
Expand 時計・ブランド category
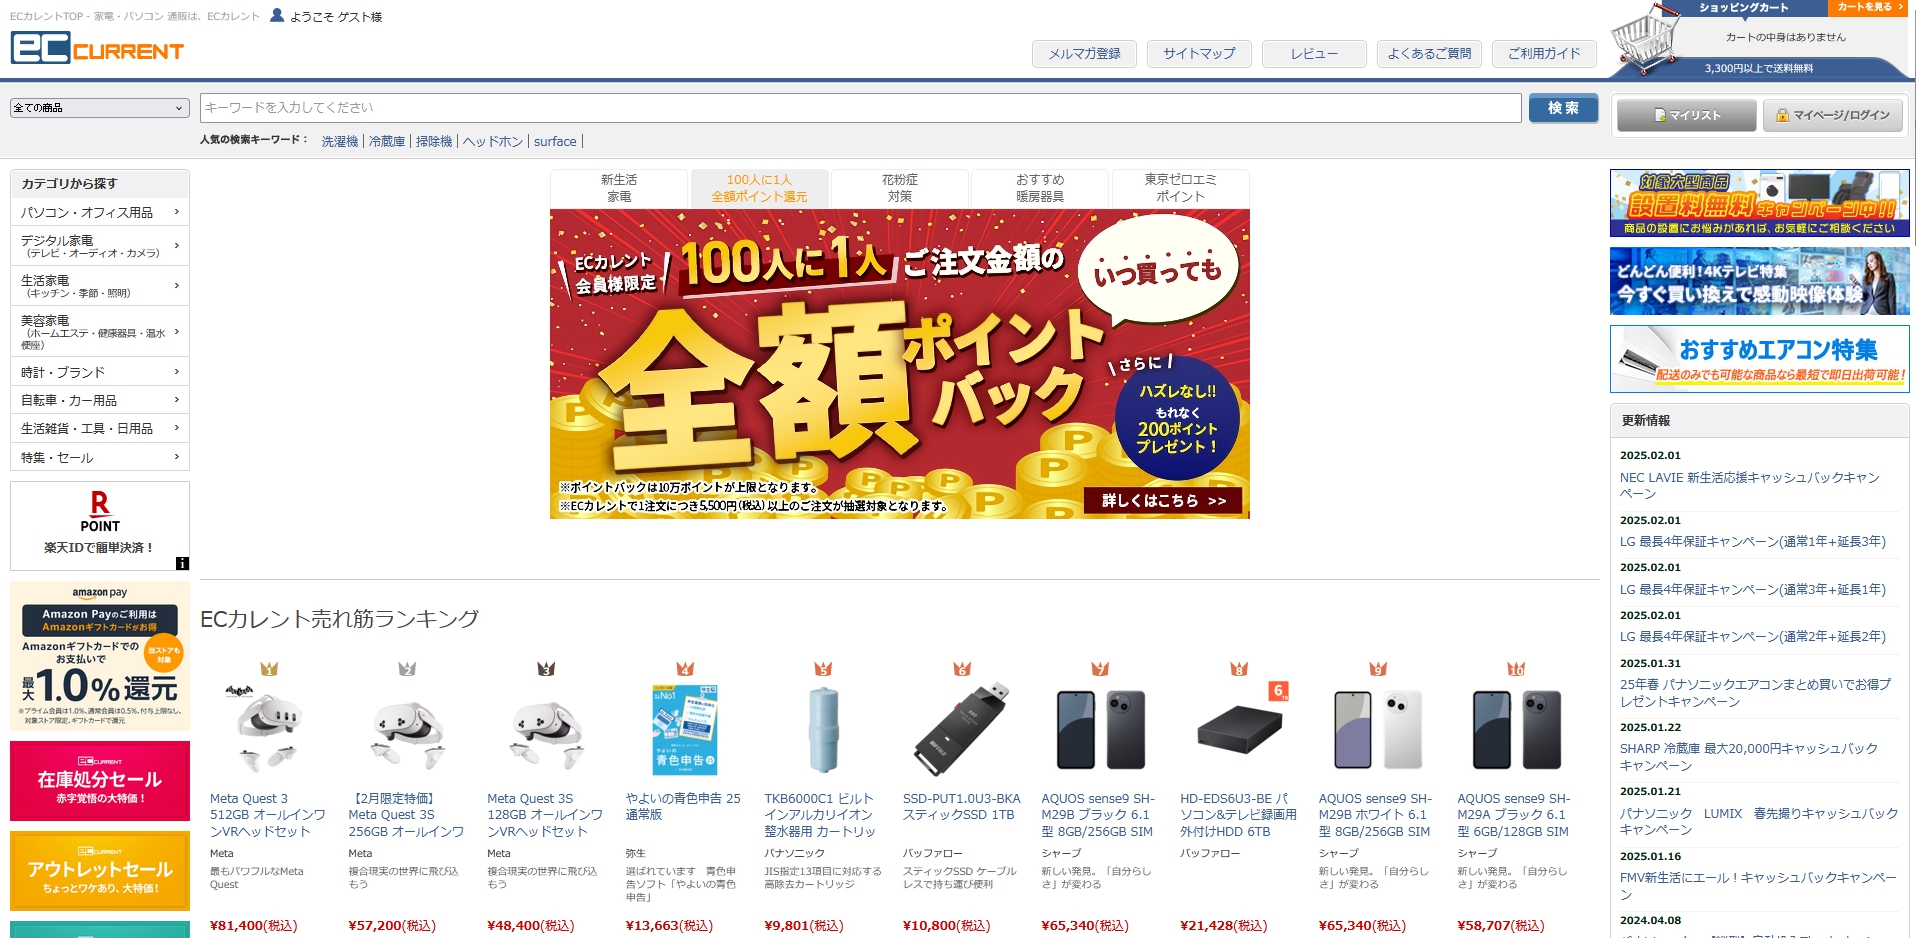[x=100, y=372]
